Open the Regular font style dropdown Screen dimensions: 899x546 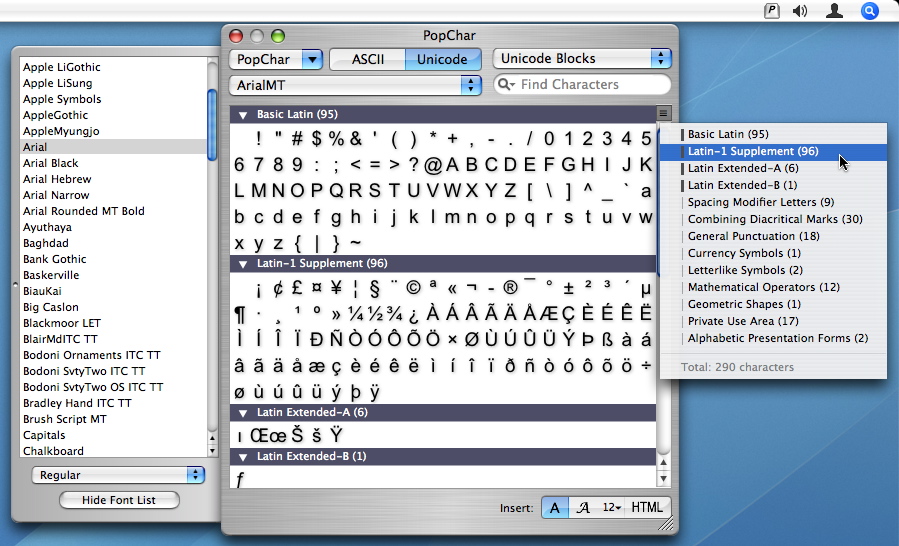(118, 475)
